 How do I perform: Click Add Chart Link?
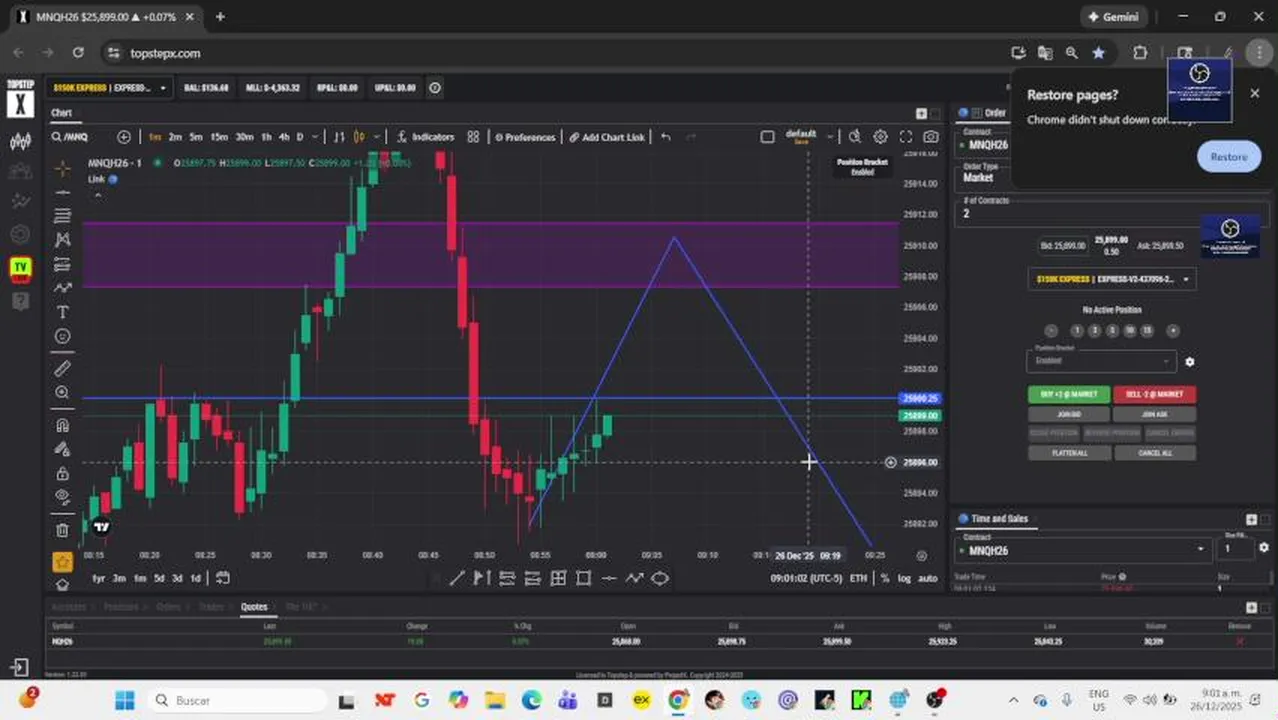click(x=607, y=137)
